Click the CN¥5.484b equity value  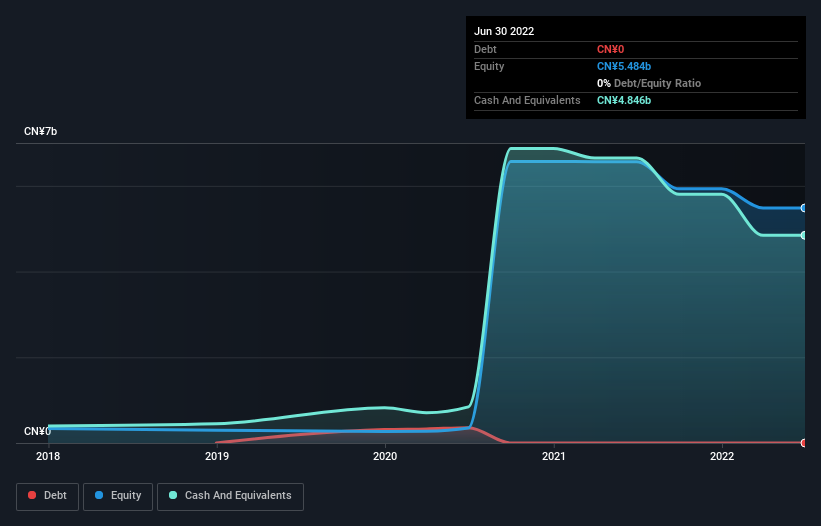(x=624, y=66)
